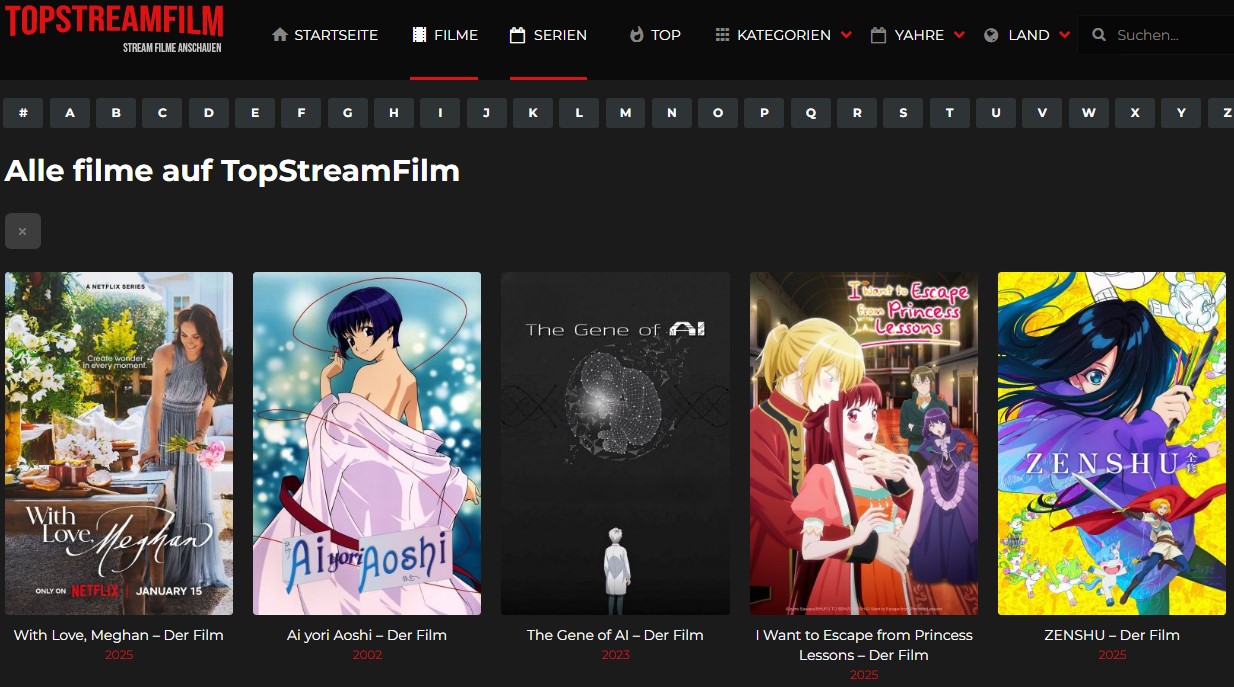Viewport: 1234px width, 687px height.
Task: Filter movies by letter M
Action: tap(625, 113)
